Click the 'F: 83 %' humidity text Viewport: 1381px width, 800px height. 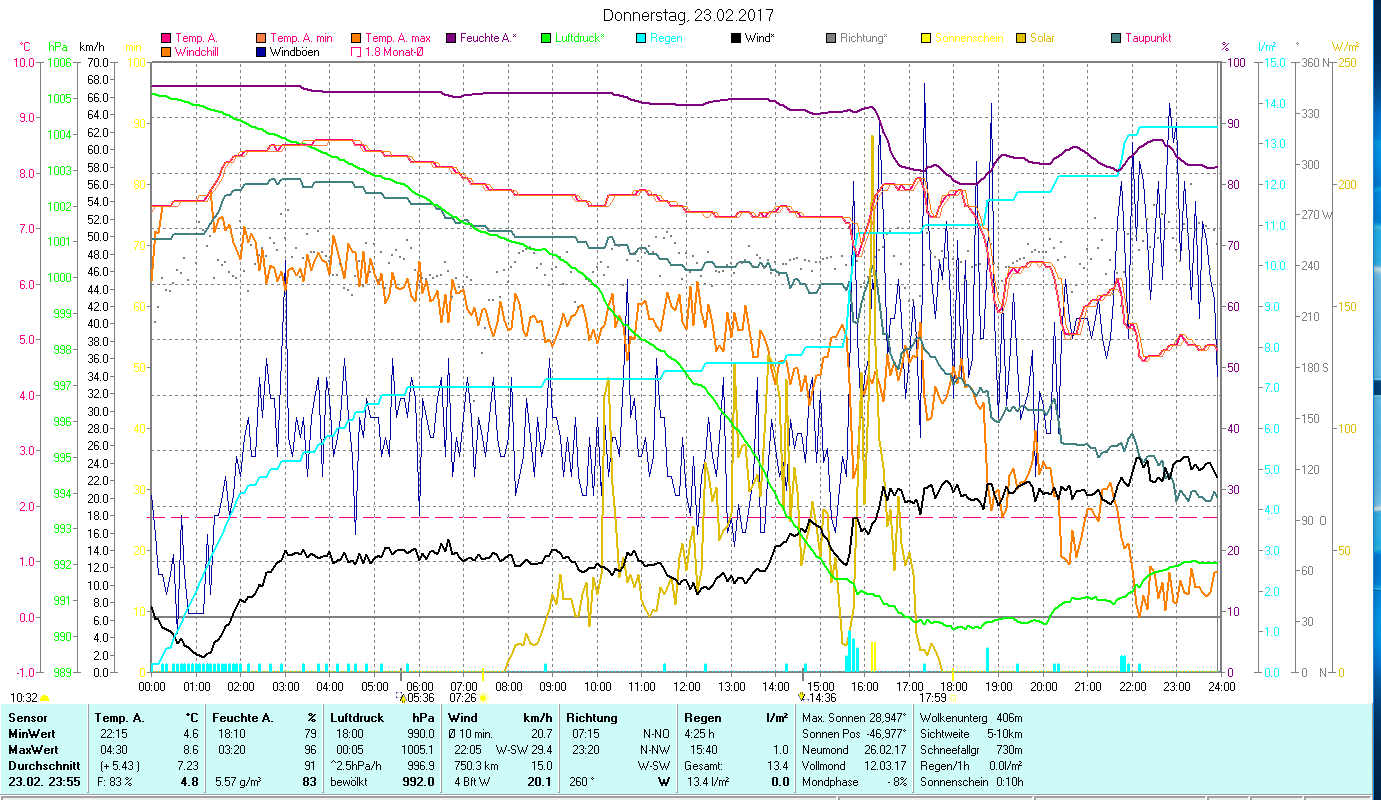[x=114, y=782]
